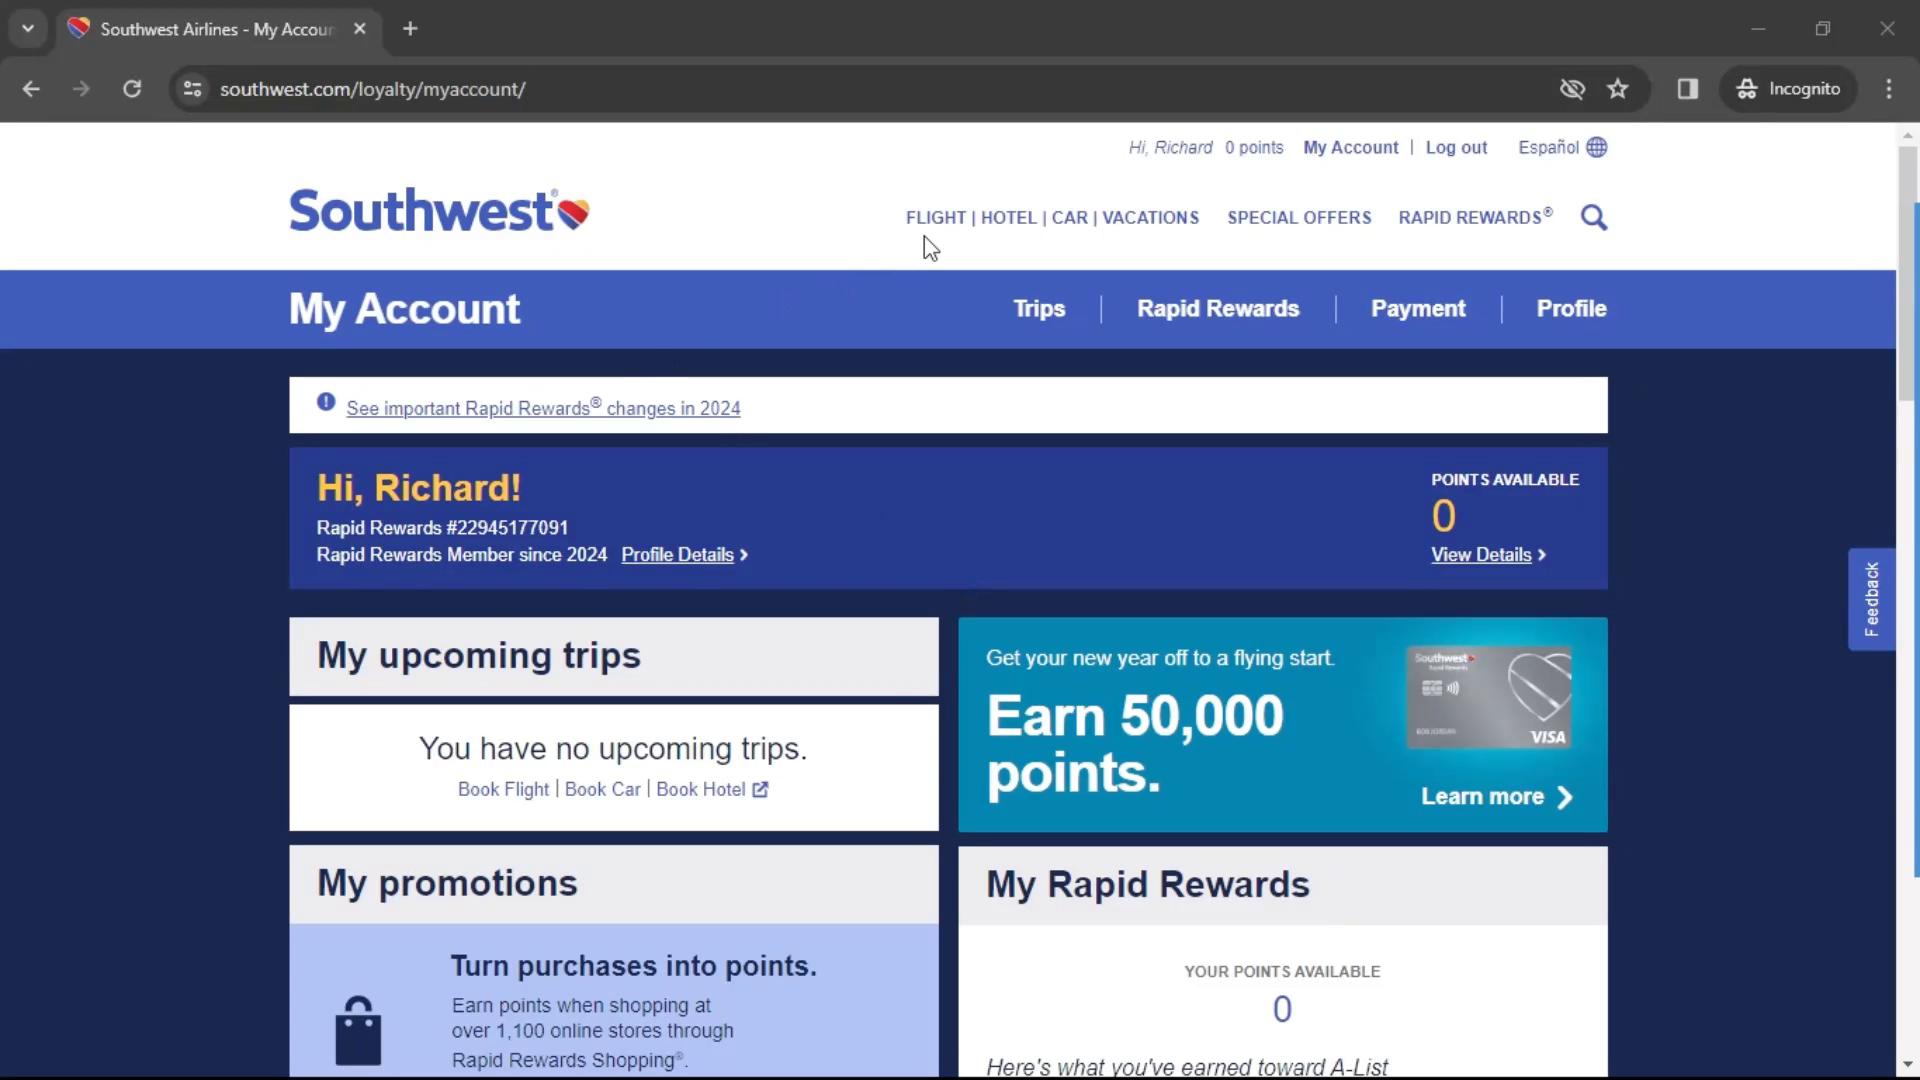Click the incognito mode icon
1920x1080 pixels.
1747,88
